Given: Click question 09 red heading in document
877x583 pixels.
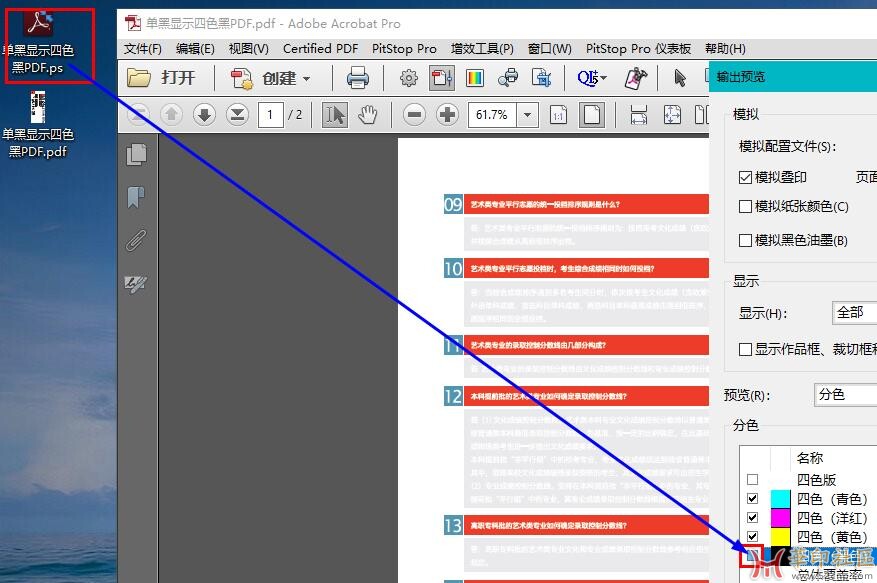Looking at the screenshot, I should click(586, 204).
